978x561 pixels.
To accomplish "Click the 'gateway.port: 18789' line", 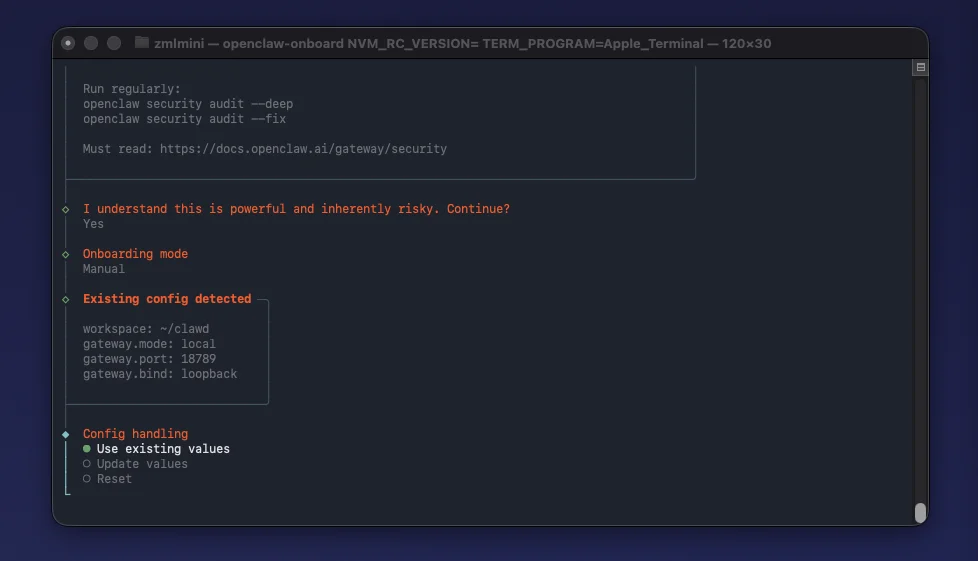I will [149, 359].
